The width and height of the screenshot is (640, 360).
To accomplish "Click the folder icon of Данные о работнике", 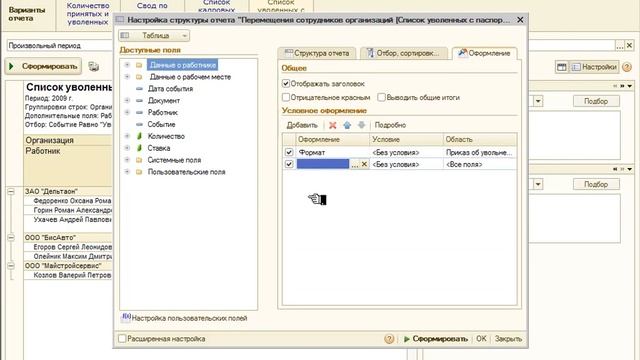I will tap(139, 65).
